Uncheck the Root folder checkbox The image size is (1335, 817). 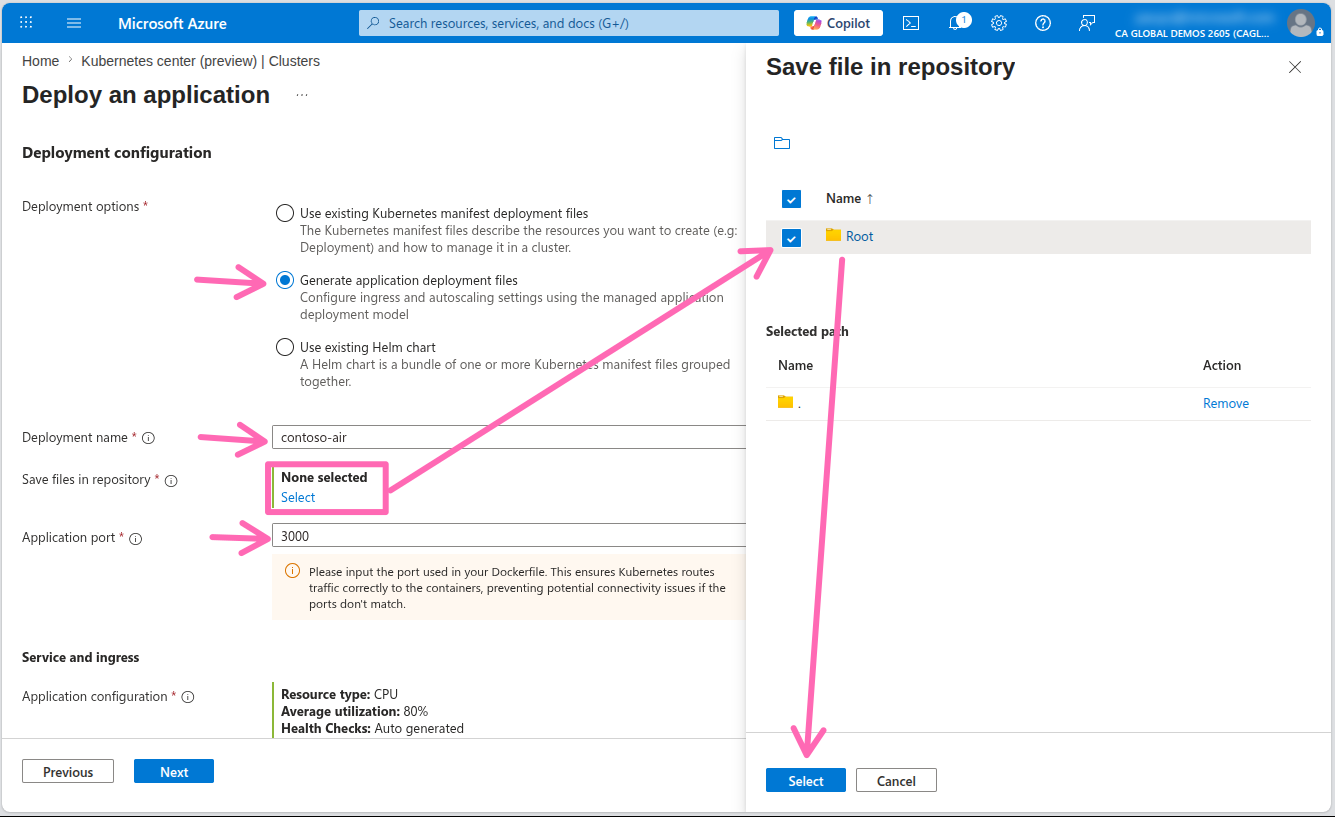[791, 238]
